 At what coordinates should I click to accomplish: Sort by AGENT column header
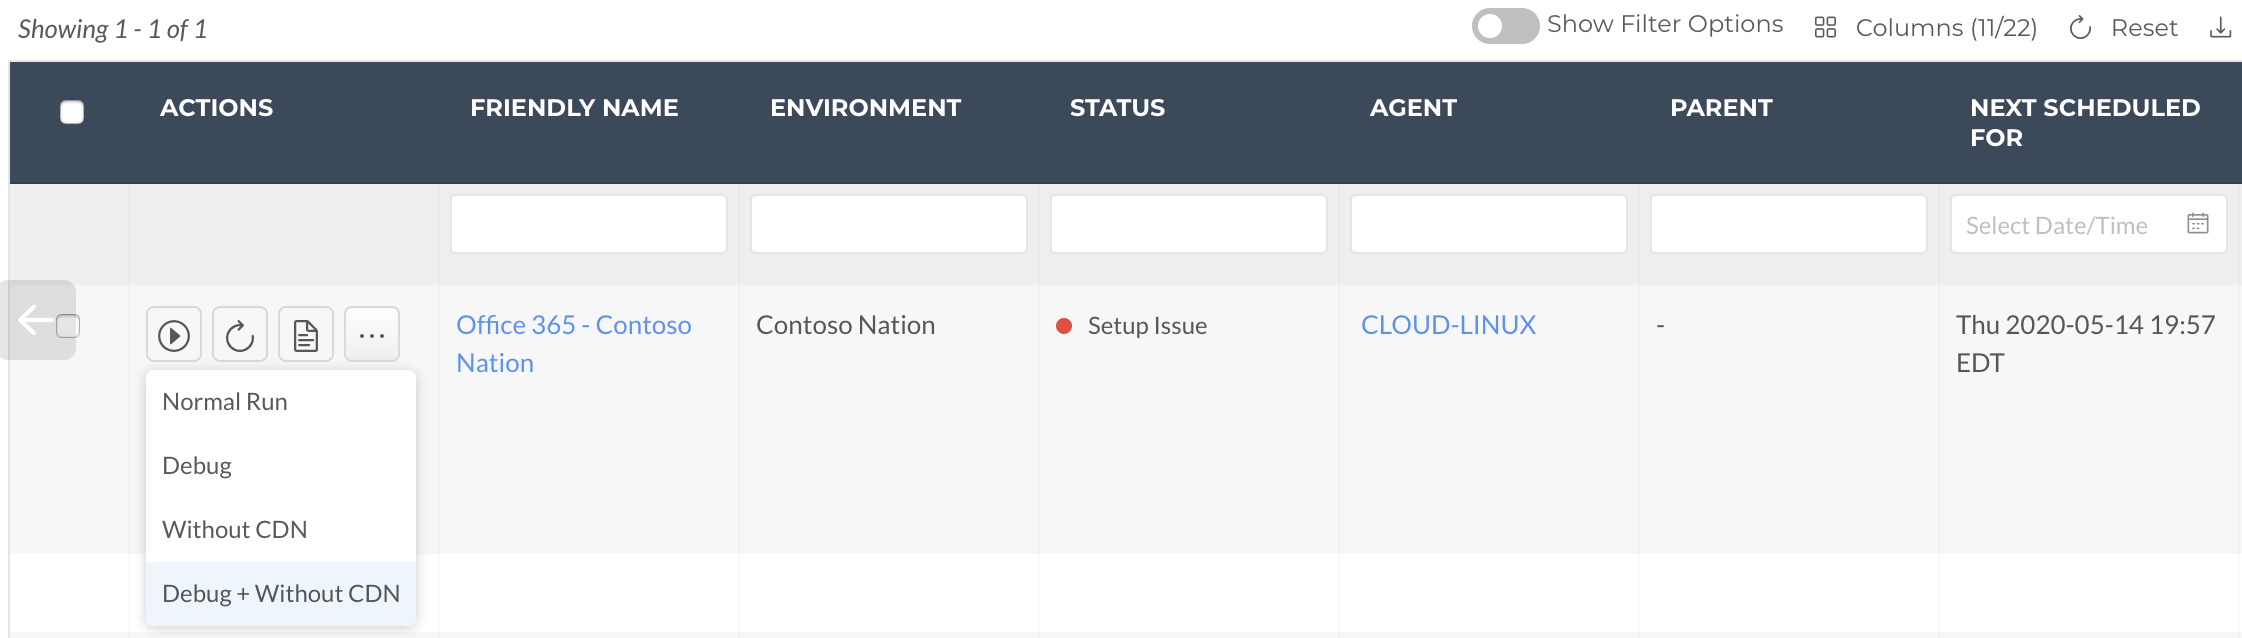[x=1413, y=108]
